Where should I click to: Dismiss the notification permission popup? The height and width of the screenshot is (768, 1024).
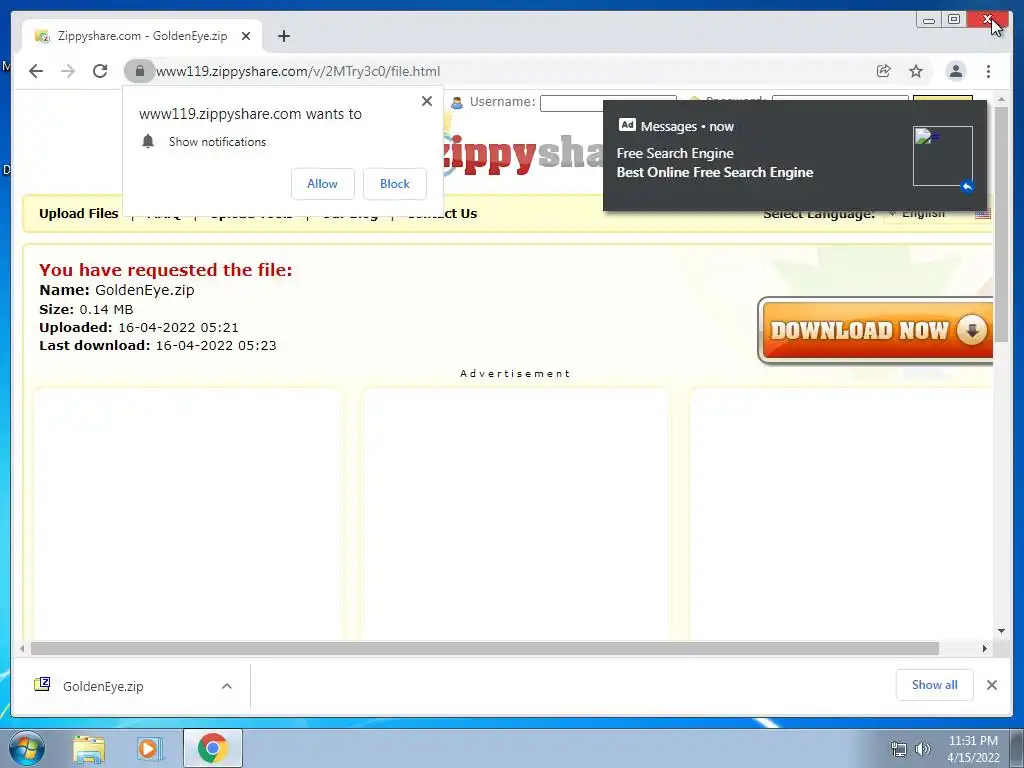tap(426, 101)
